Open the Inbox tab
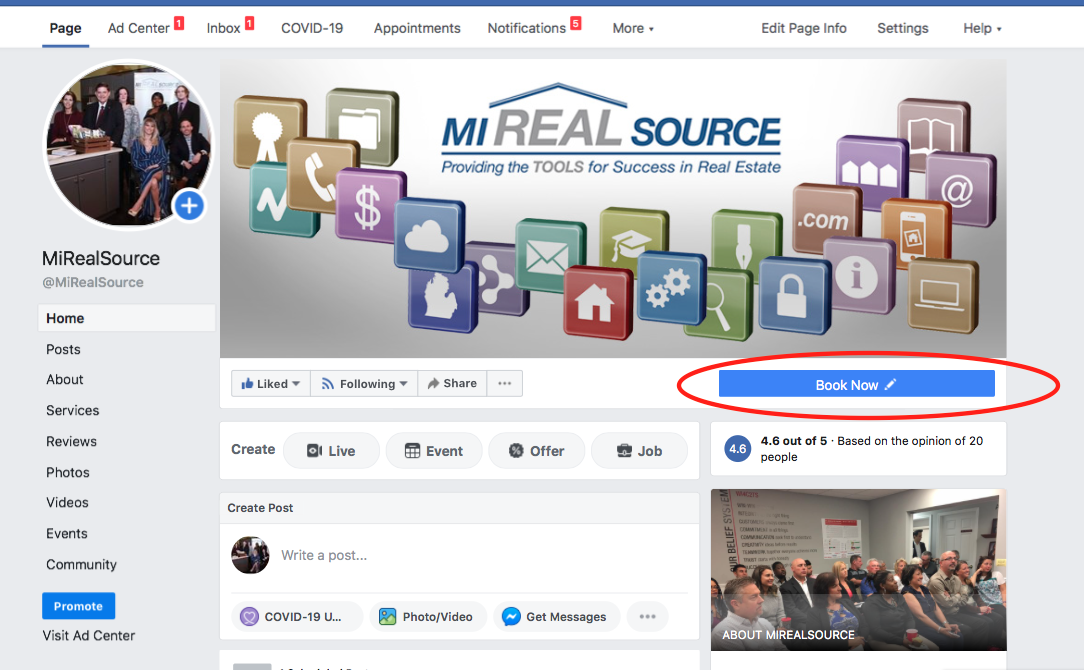The width and height of the screenshot is (1084, 670). (x=223, y=28)
